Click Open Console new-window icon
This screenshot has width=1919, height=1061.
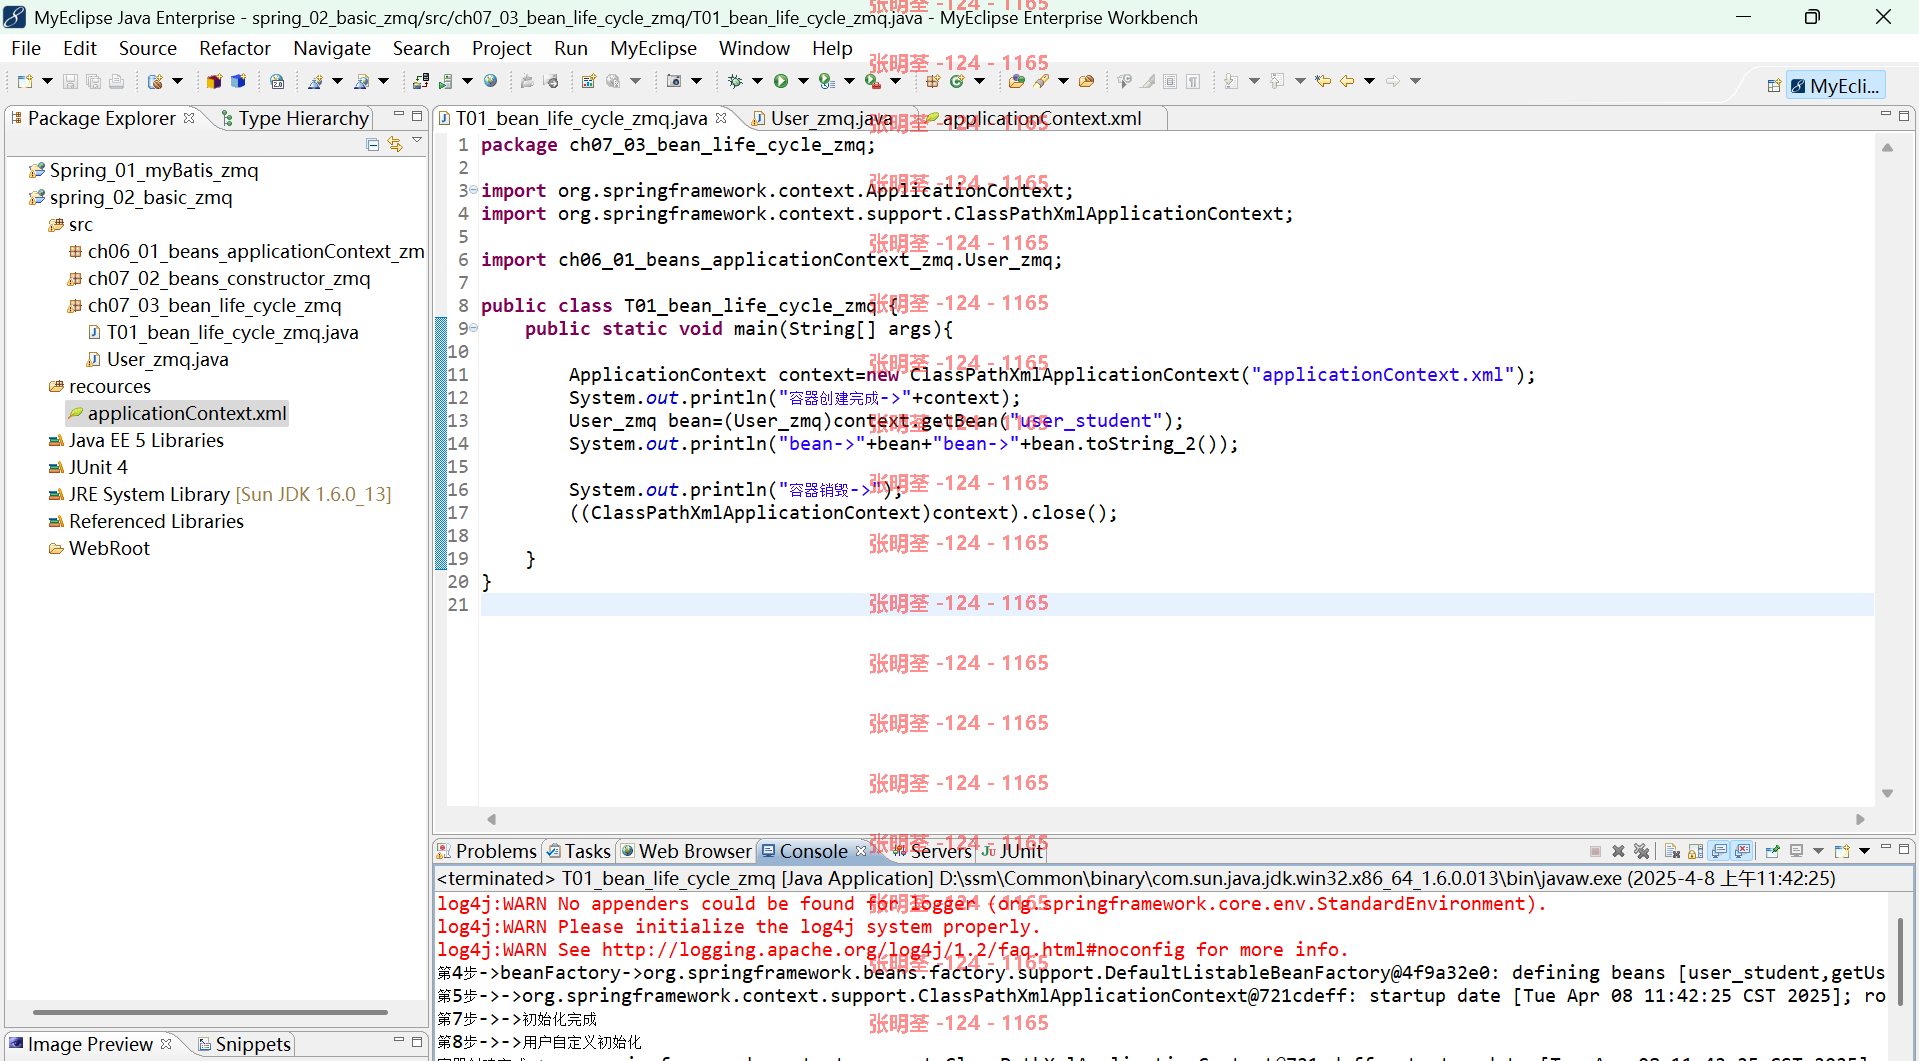1842,851
